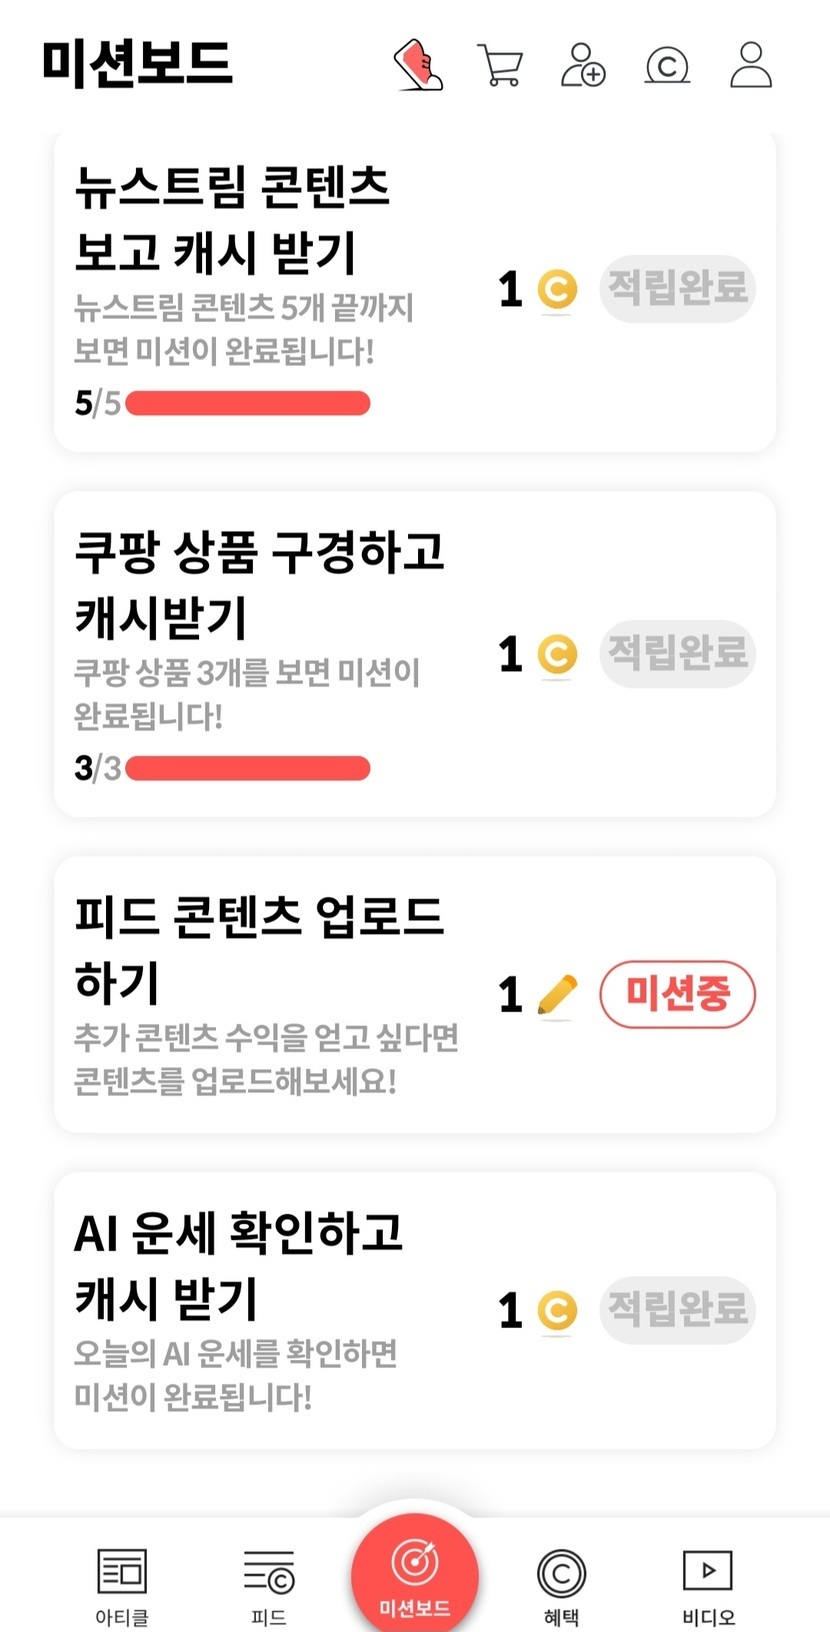Tap gold coin on 뉴스트림 콘텐츠 mission
This screenshot has width=830, height=1632.
(557, 290)
